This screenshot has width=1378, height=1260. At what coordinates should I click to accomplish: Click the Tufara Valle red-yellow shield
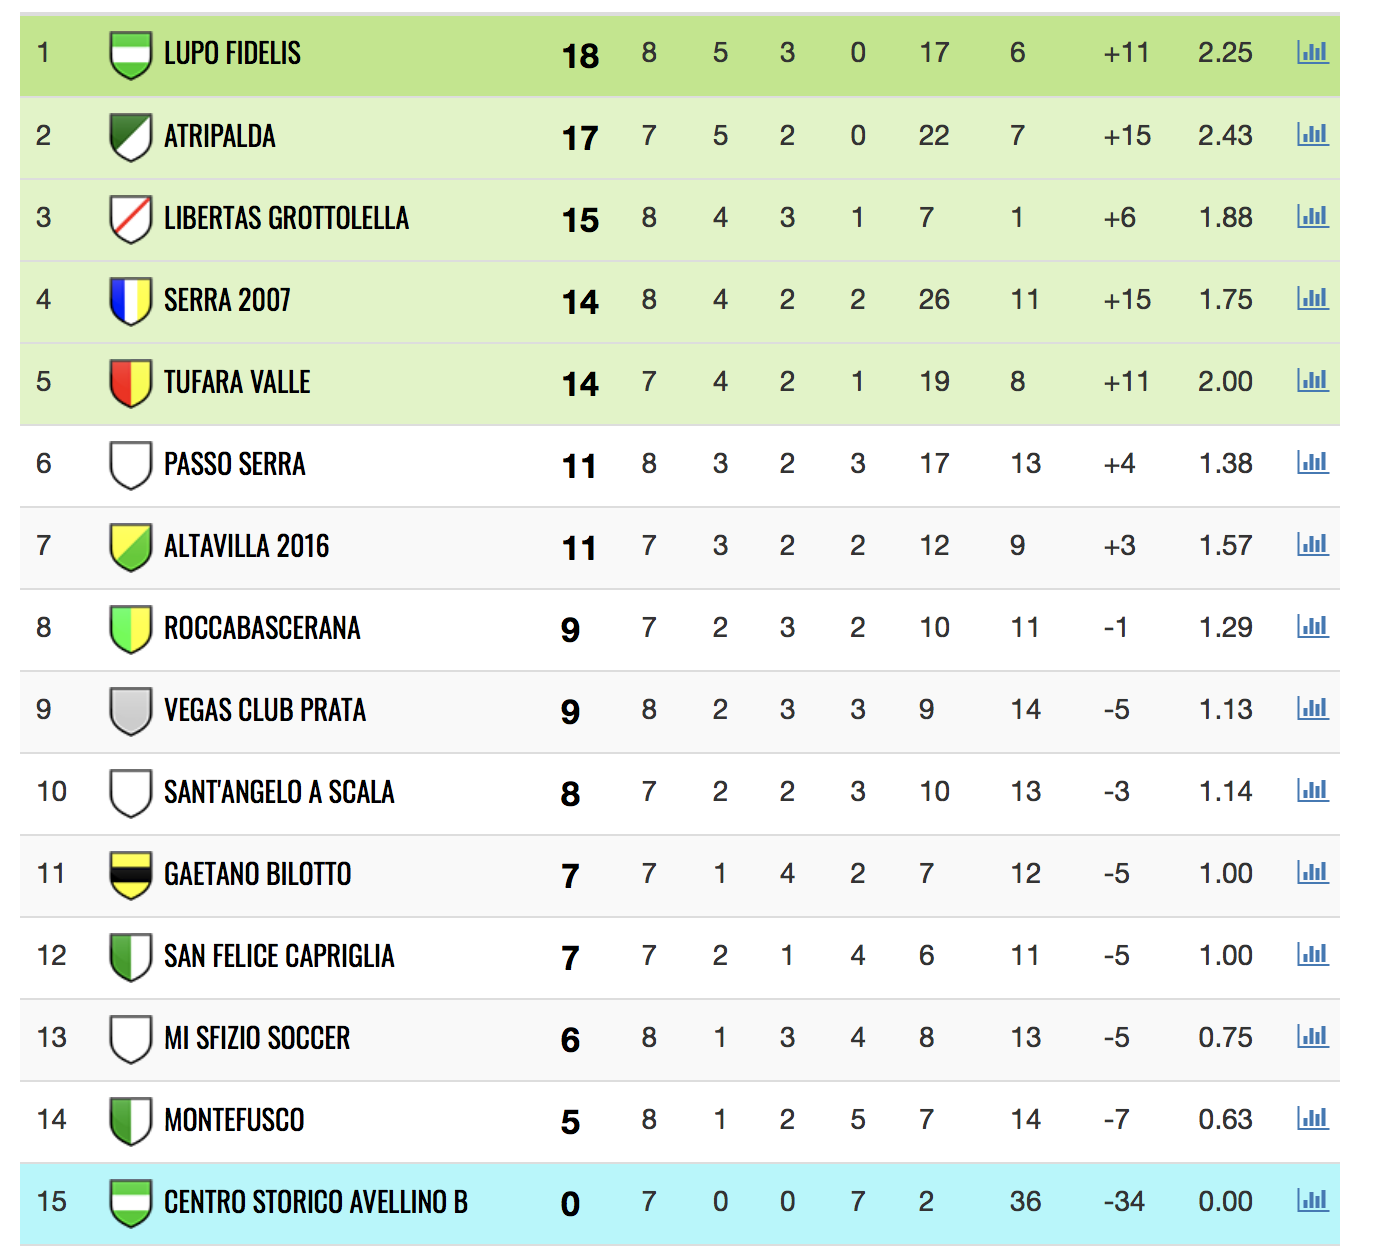(130, 383)
